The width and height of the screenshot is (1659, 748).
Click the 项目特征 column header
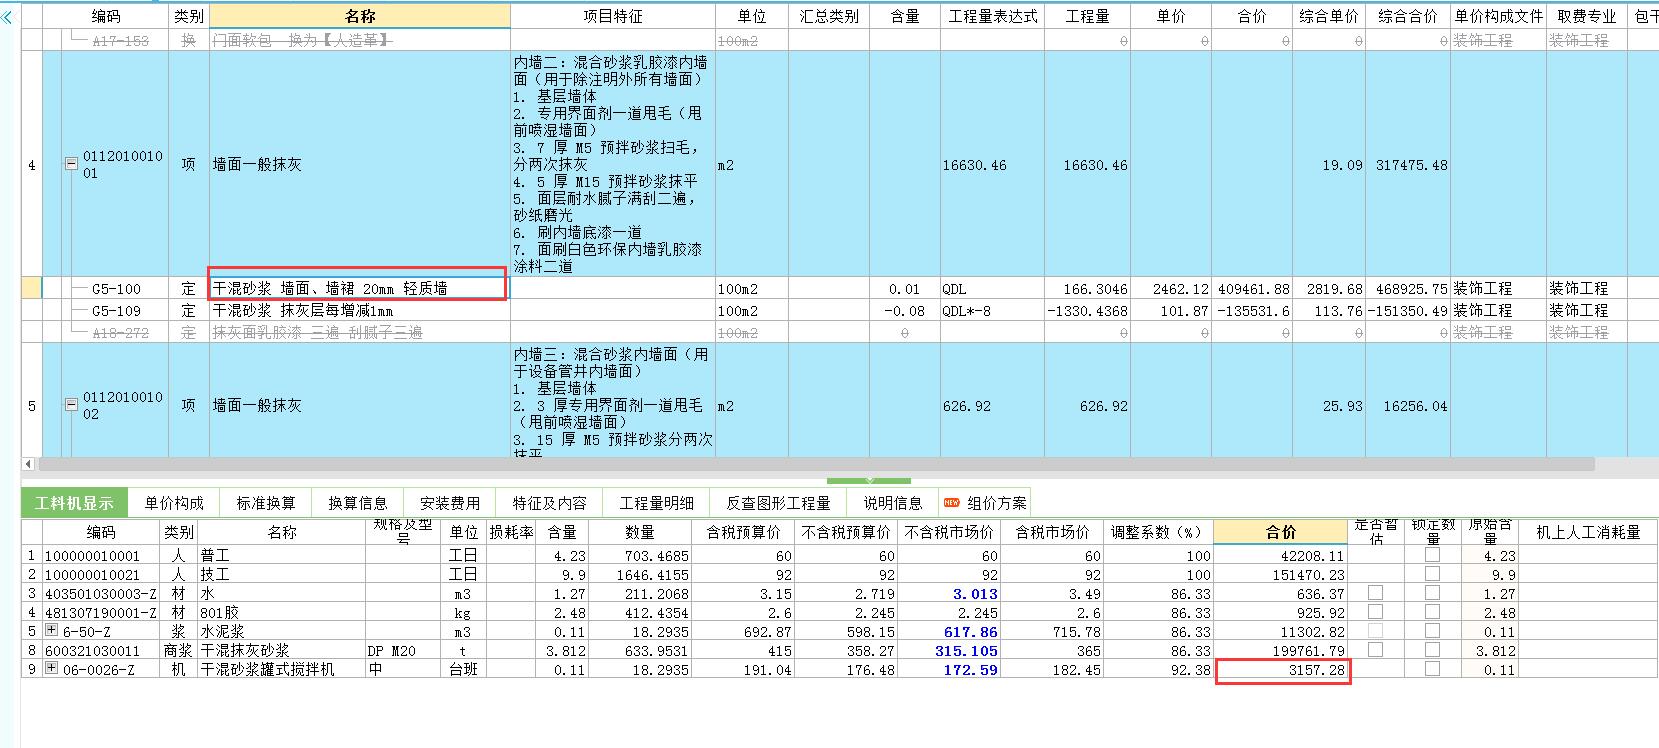coord(613,16)
